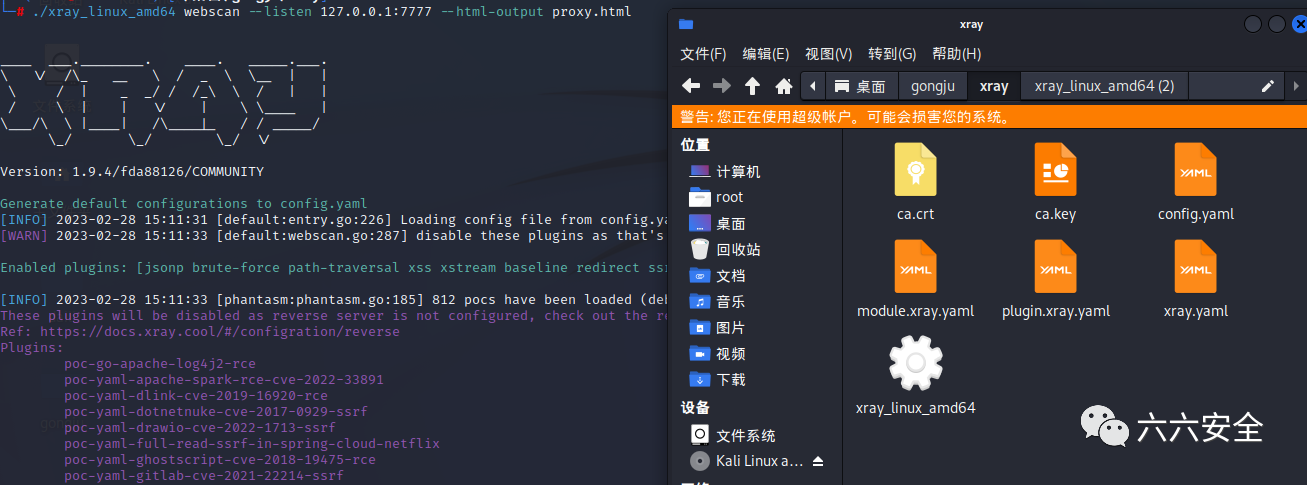Open the ca.crt certificate file icon
Screen dimensions: 1307x485
[x=915, y=169]
